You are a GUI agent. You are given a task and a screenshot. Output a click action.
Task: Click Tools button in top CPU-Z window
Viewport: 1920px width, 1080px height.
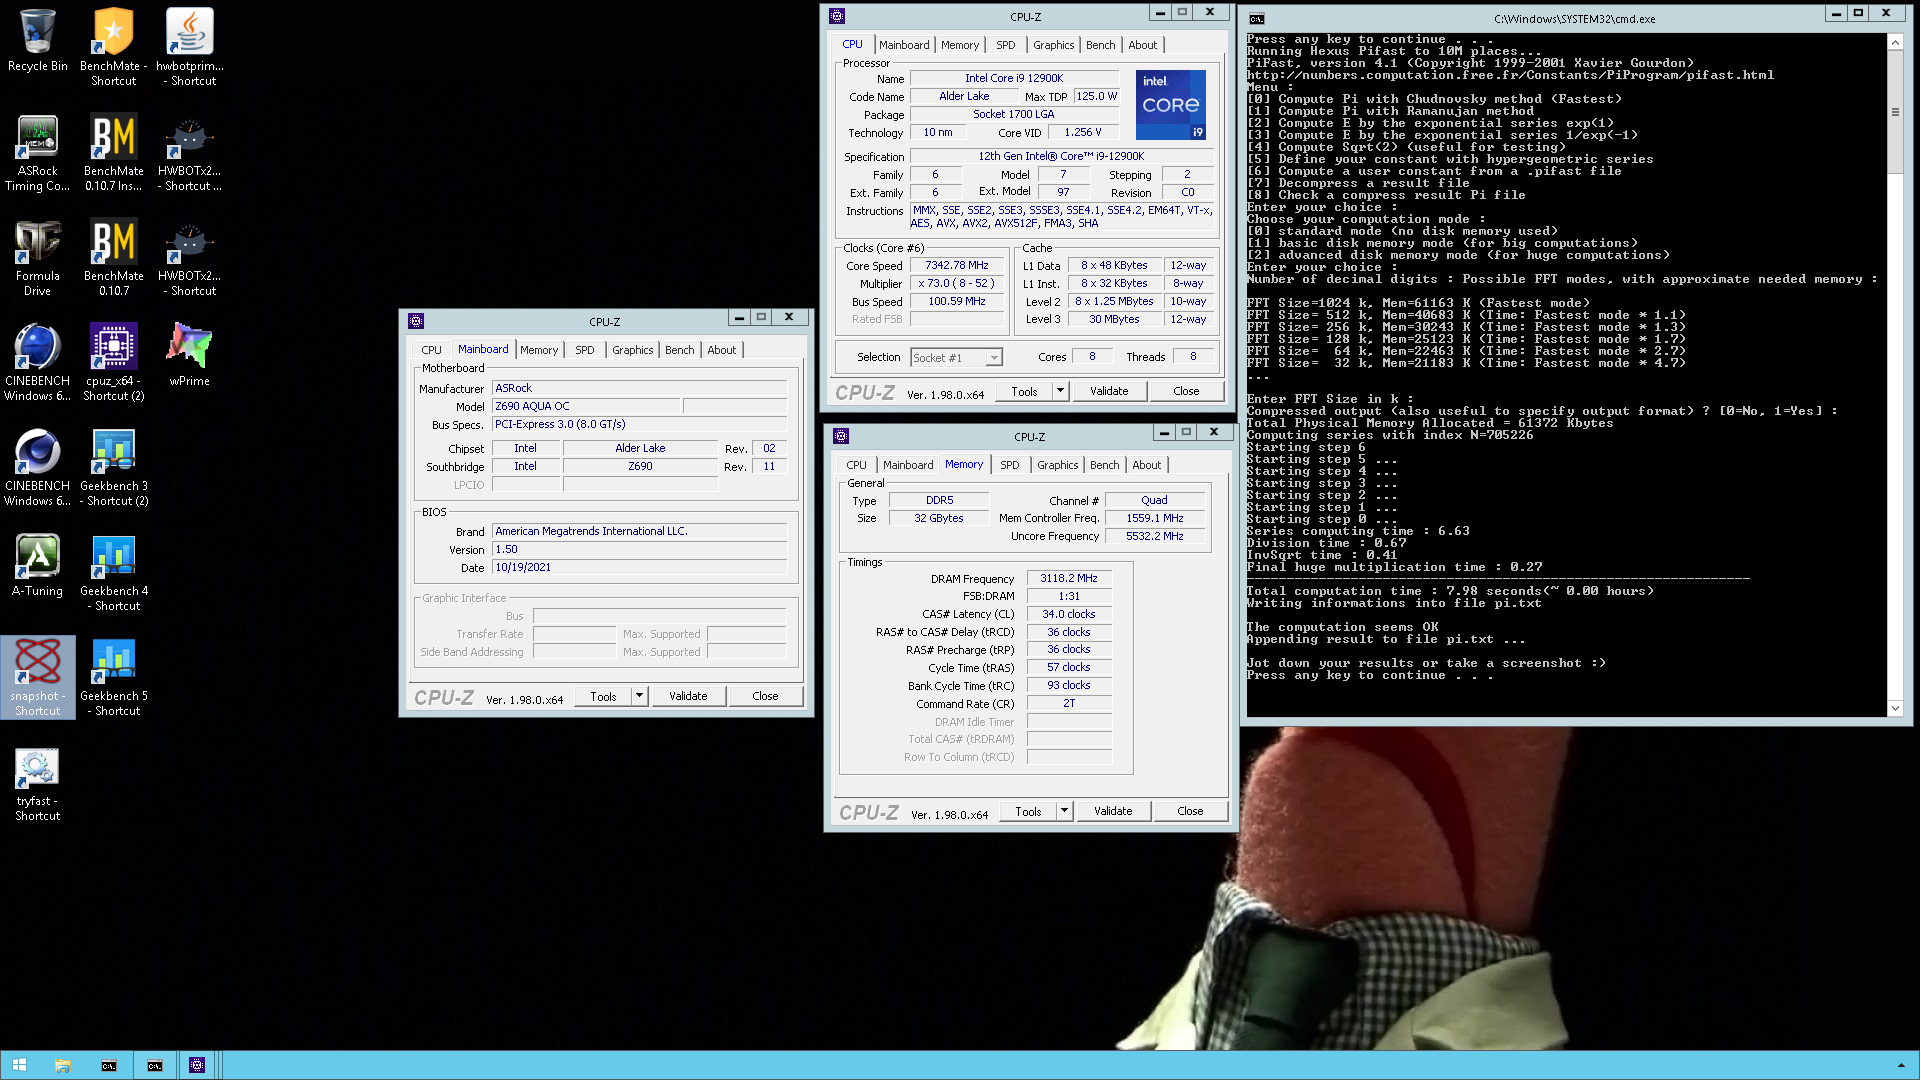click(x=1024, y=391)
